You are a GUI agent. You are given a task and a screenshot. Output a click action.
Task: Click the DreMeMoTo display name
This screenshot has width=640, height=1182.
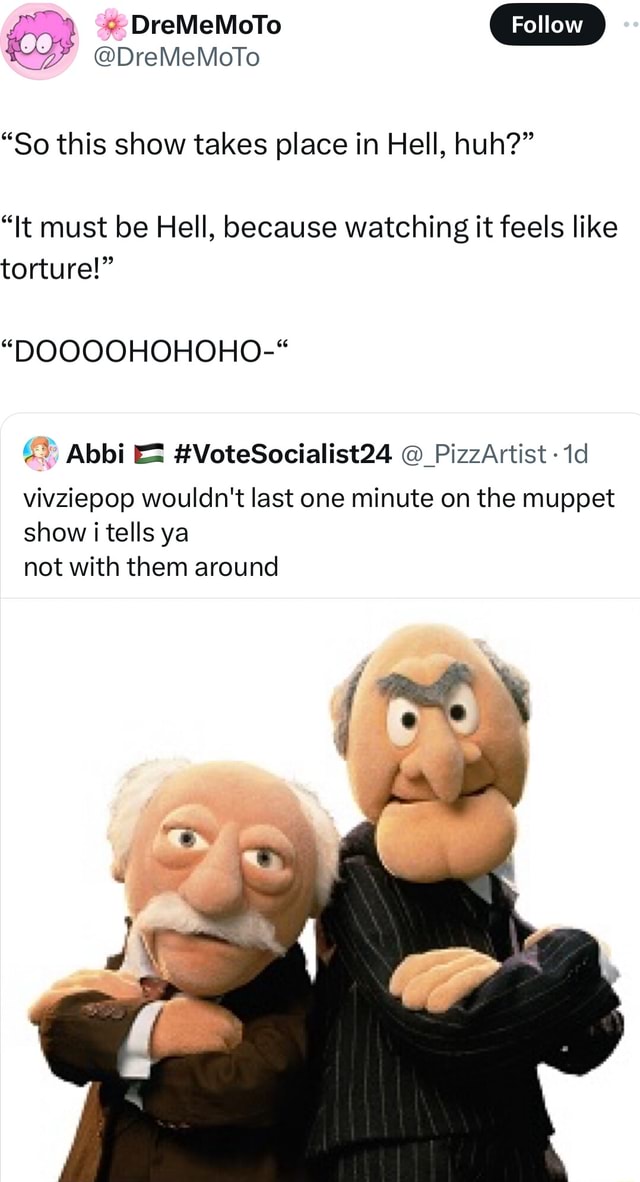click(x=206, y=26)
